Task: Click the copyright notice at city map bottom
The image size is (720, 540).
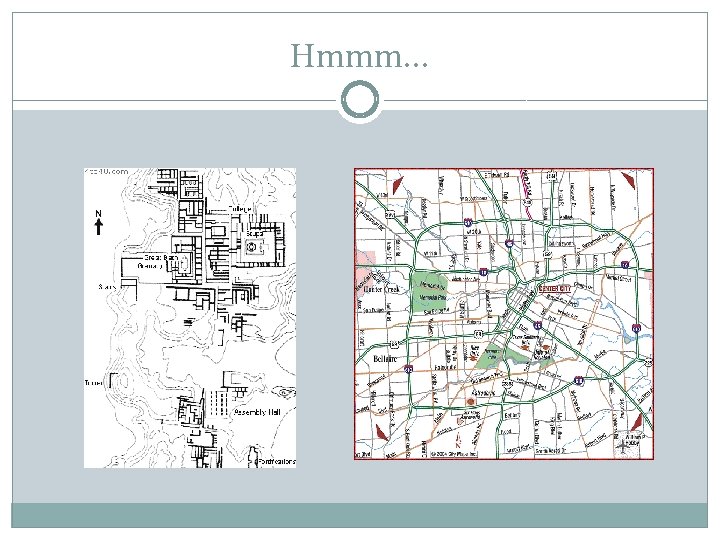Action: click(454, 454)
